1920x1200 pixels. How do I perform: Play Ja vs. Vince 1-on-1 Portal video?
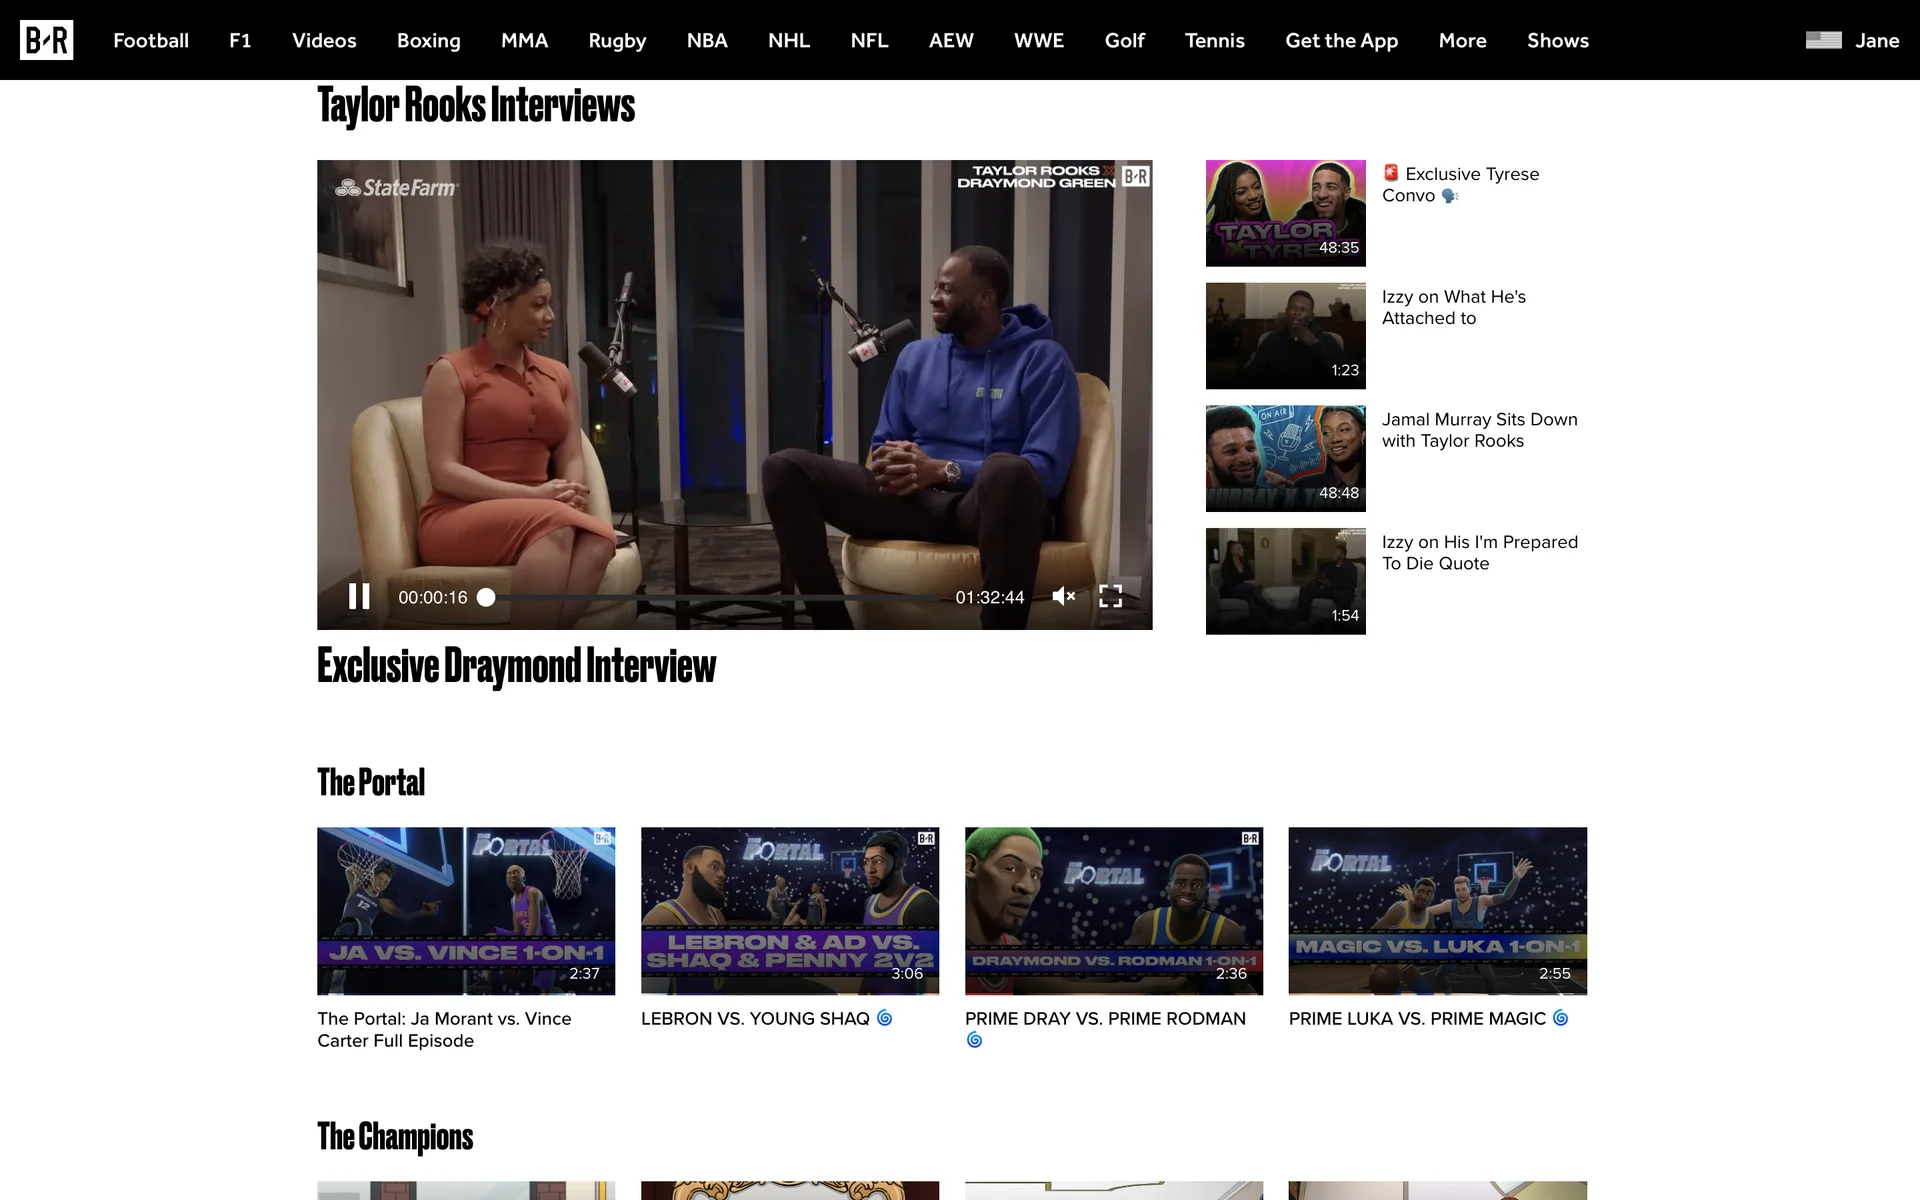tap(466, 910)
